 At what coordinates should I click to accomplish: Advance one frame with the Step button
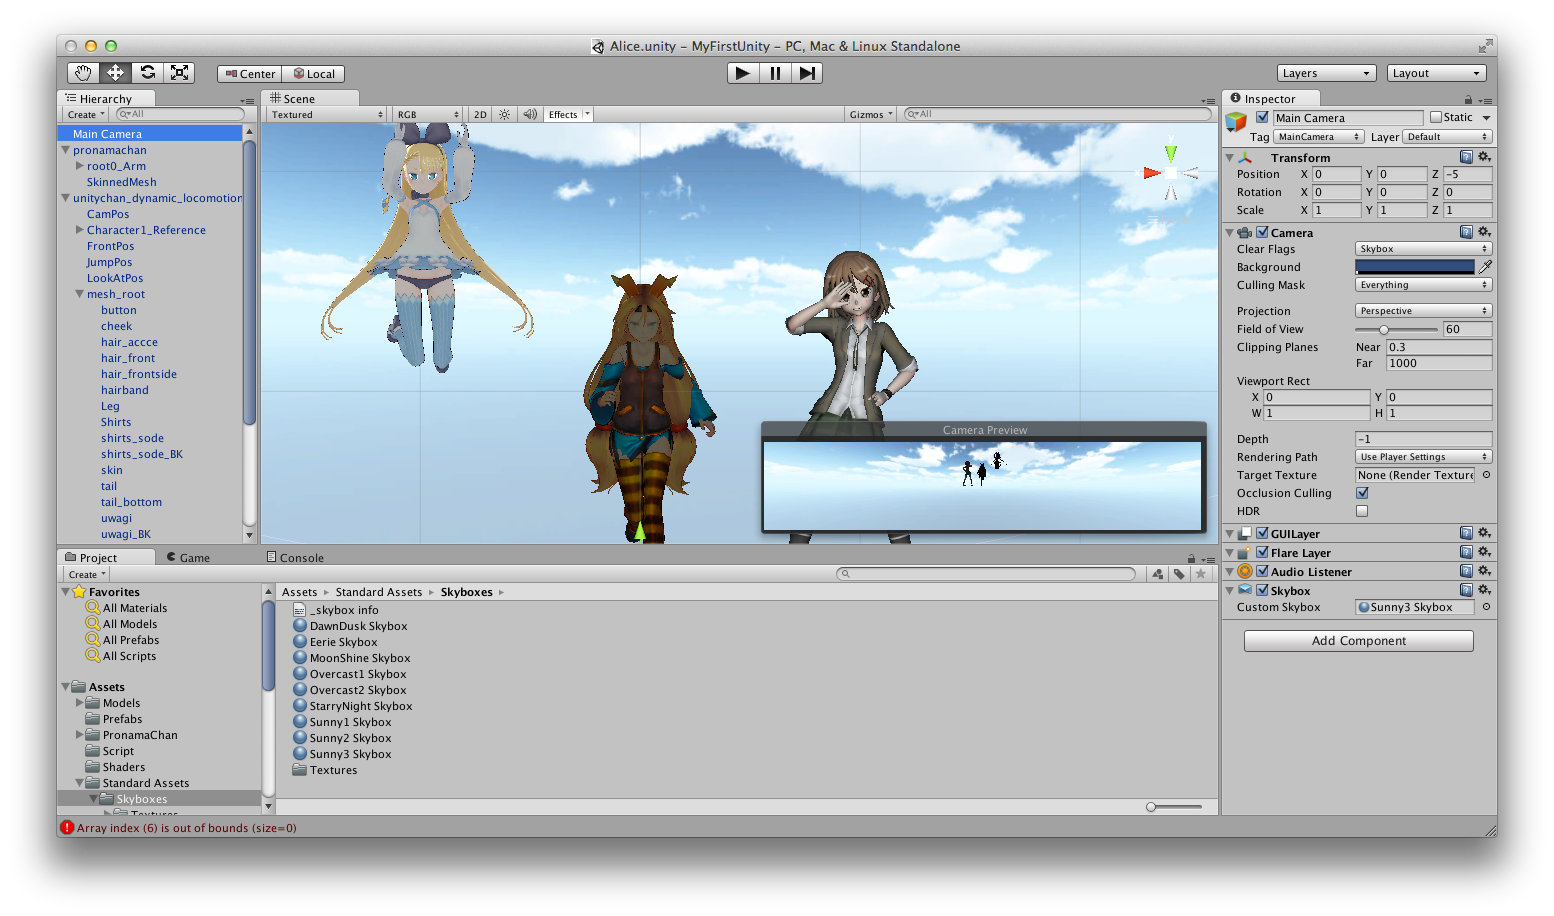click(x=807, y=73)
